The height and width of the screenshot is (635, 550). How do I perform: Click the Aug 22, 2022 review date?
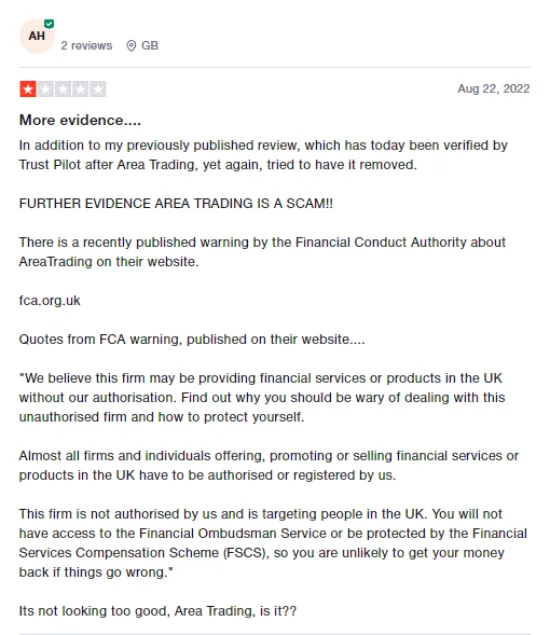coord(494,89)
